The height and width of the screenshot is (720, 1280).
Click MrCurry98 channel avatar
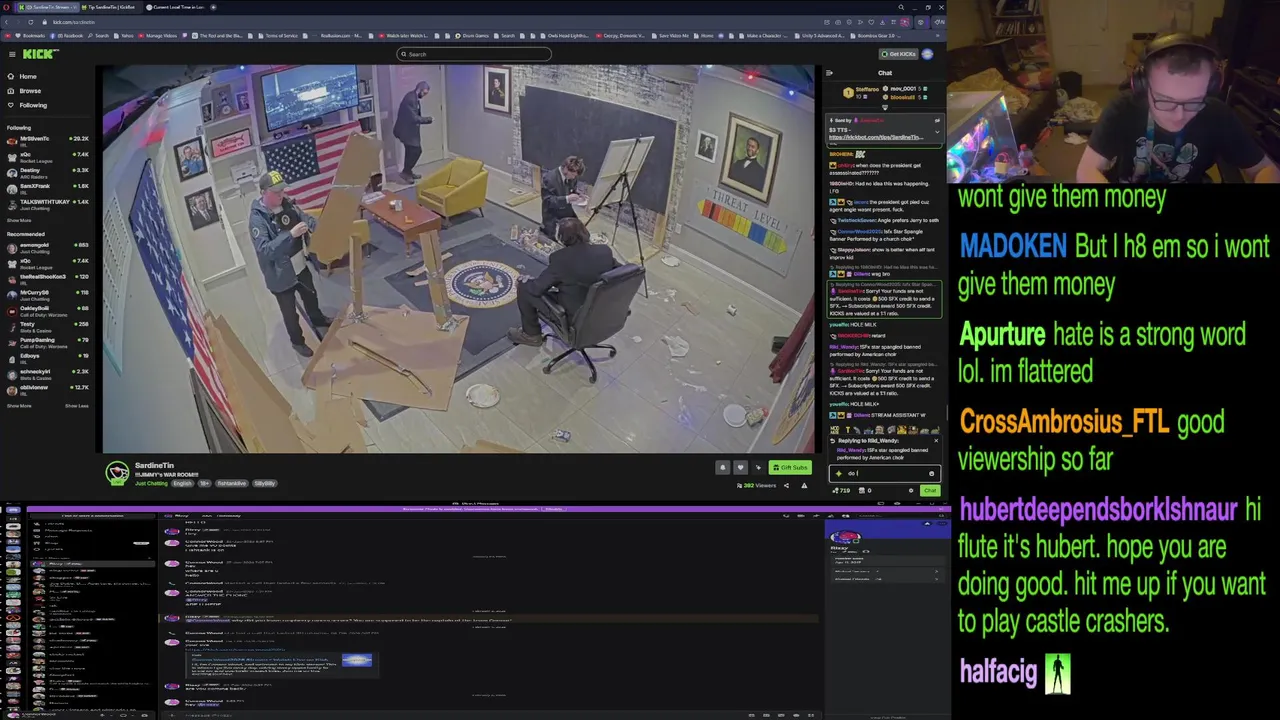coord(12,294)
